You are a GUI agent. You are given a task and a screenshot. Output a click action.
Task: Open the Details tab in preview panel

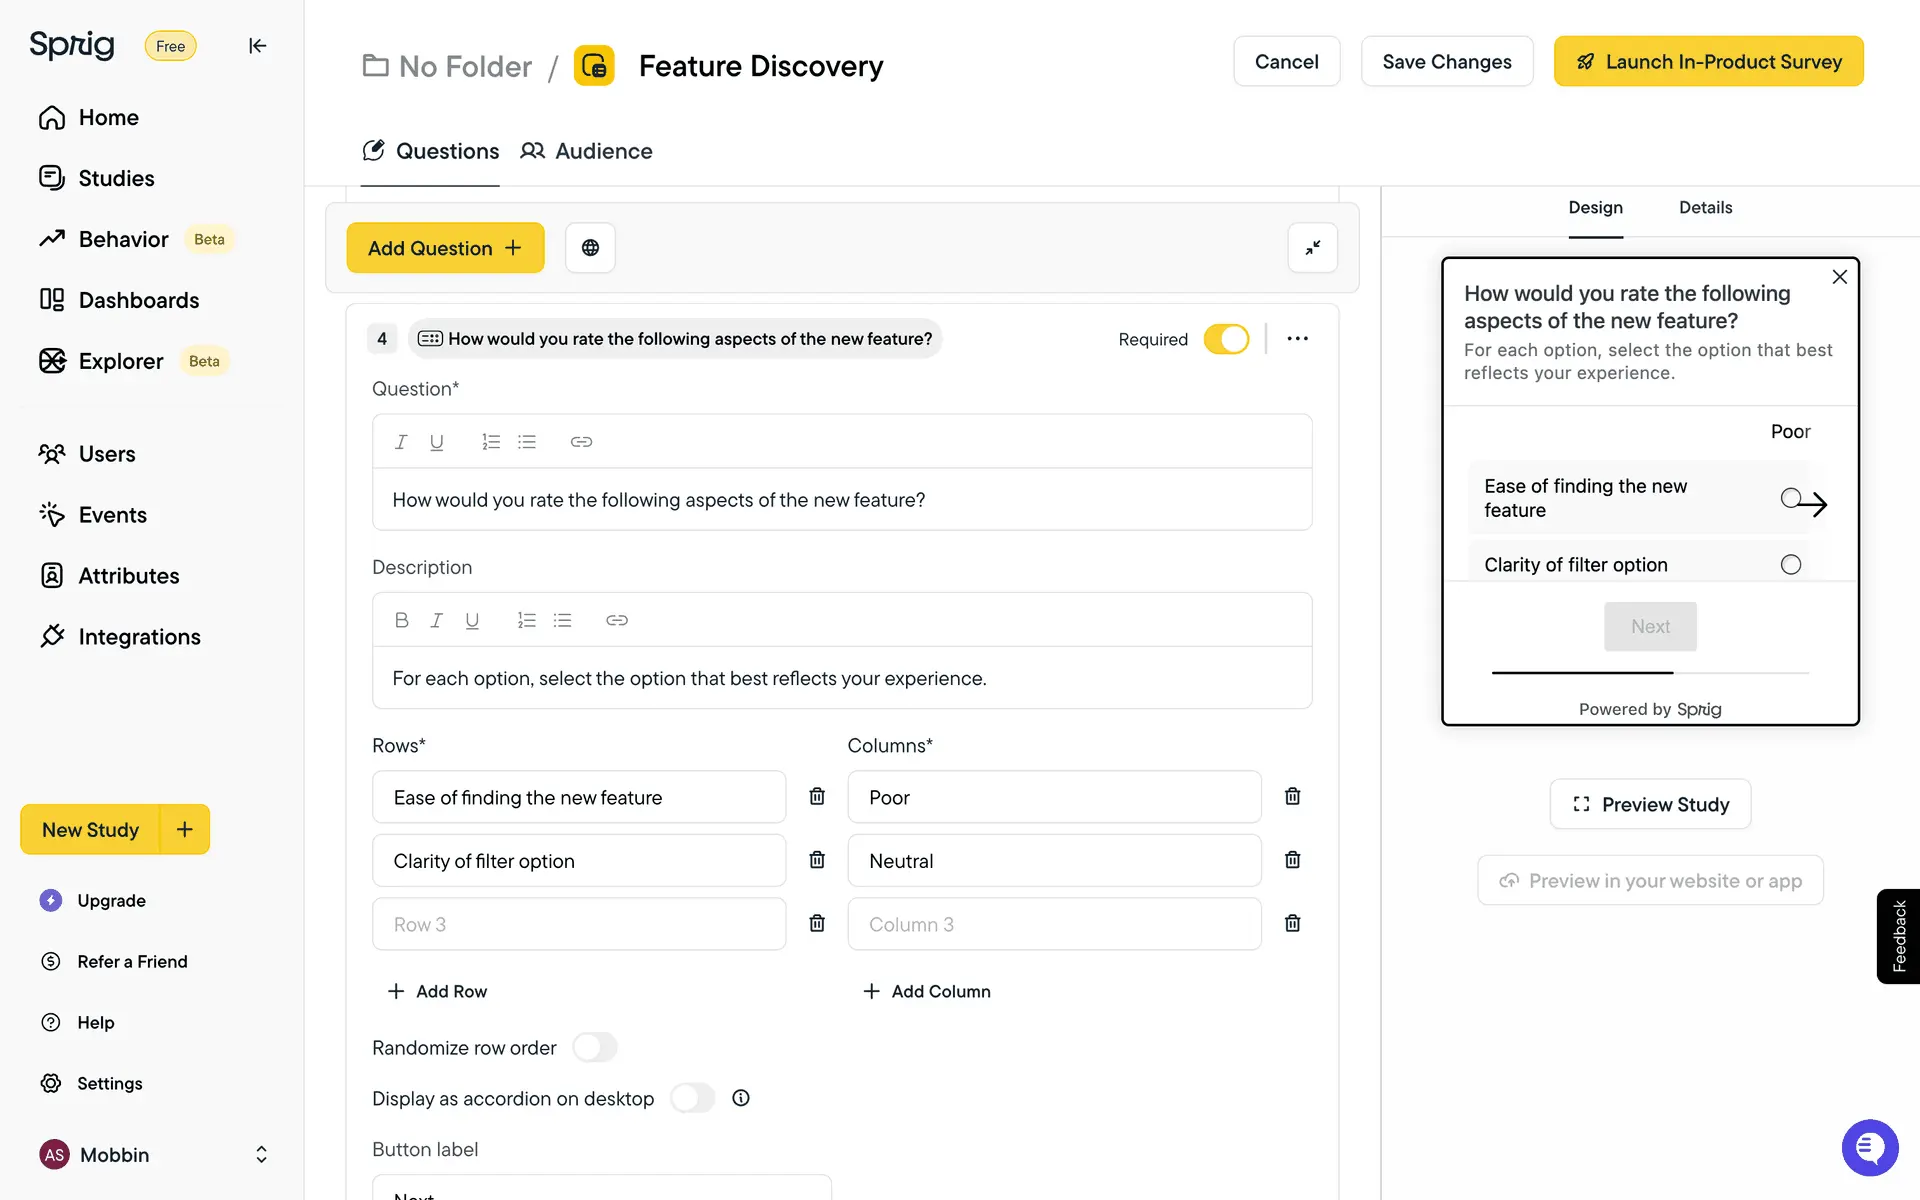coord(1705,208)
